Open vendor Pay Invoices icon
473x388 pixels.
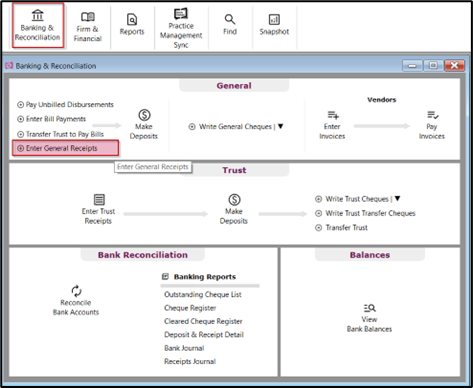point(432,115)
